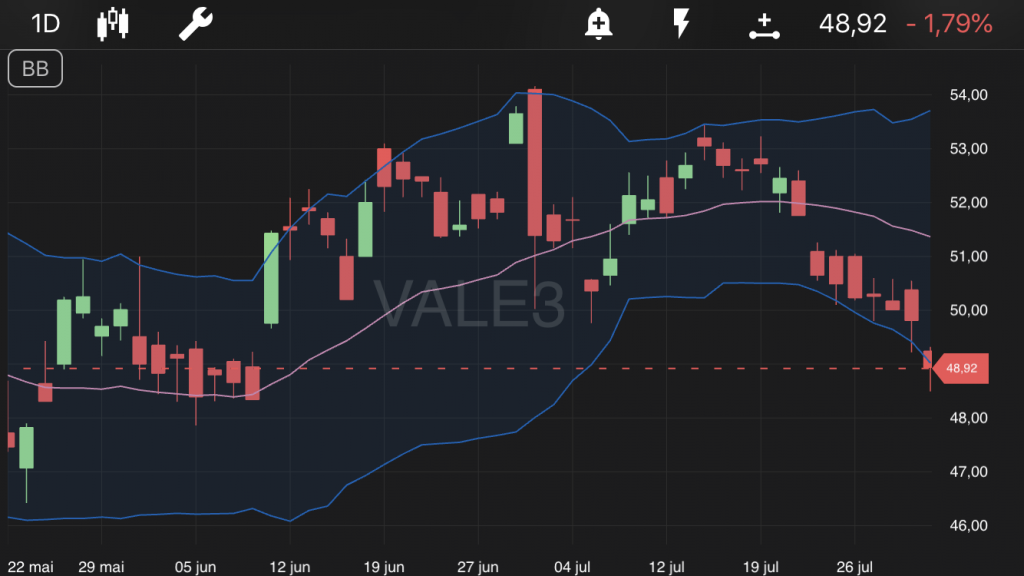Tap the 51,00 price axis label

tap(968, 257)
